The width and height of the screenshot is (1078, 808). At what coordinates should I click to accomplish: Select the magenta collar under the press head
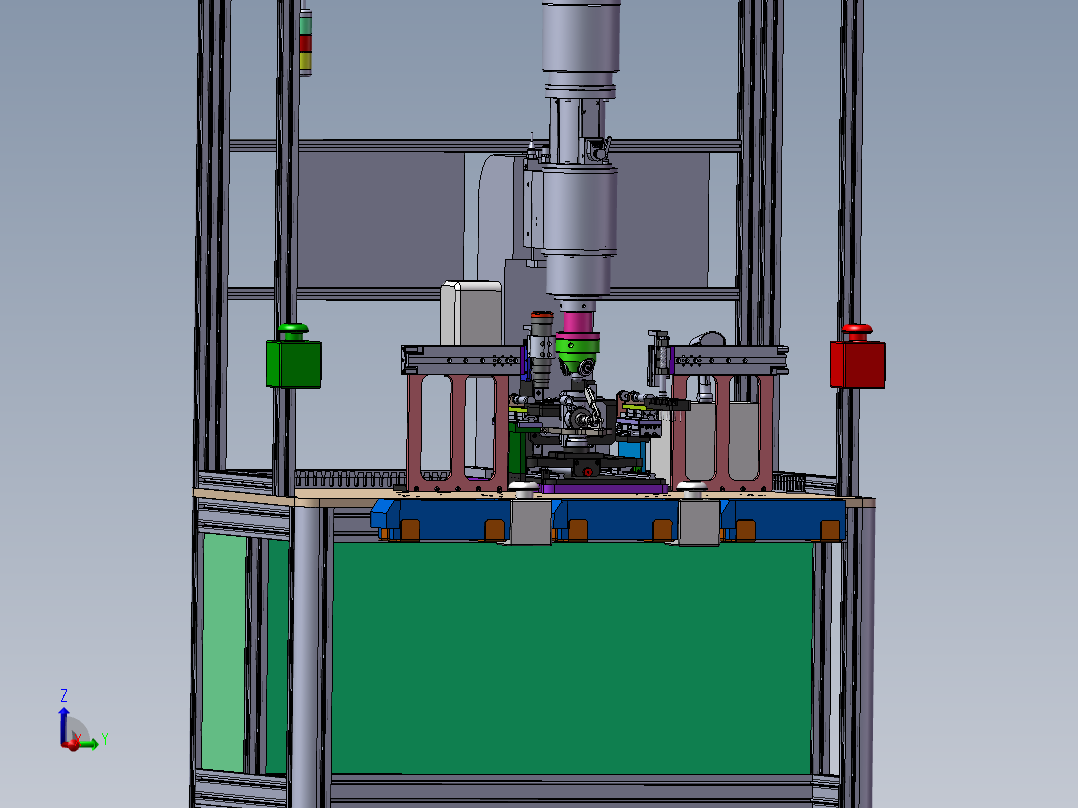click(578, 323)
